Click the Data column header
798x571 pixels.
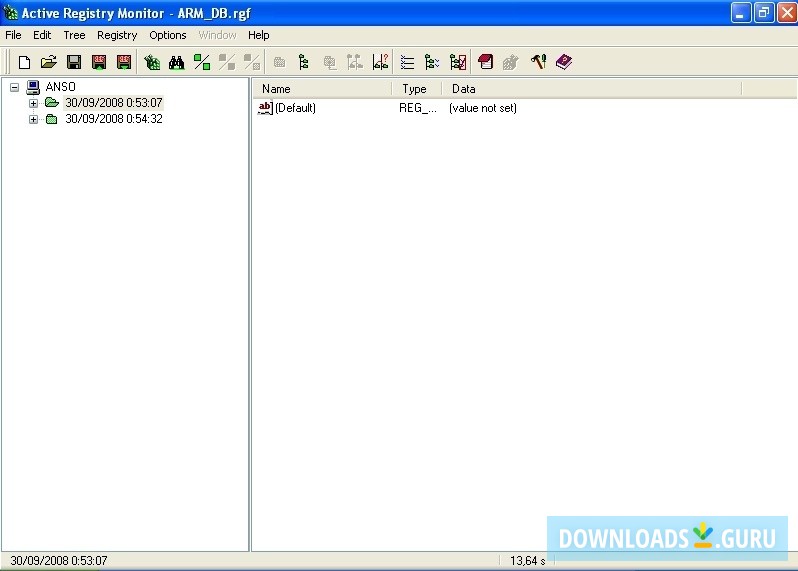592,89
